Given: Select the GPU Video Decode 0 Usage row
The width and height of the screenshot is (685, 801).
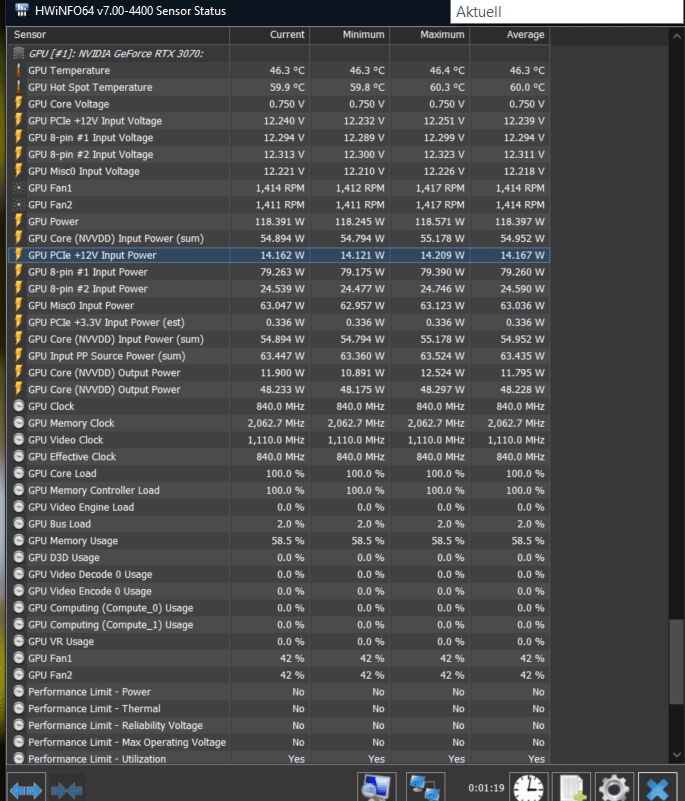Looking at the screenshot, I should point(279,574).
